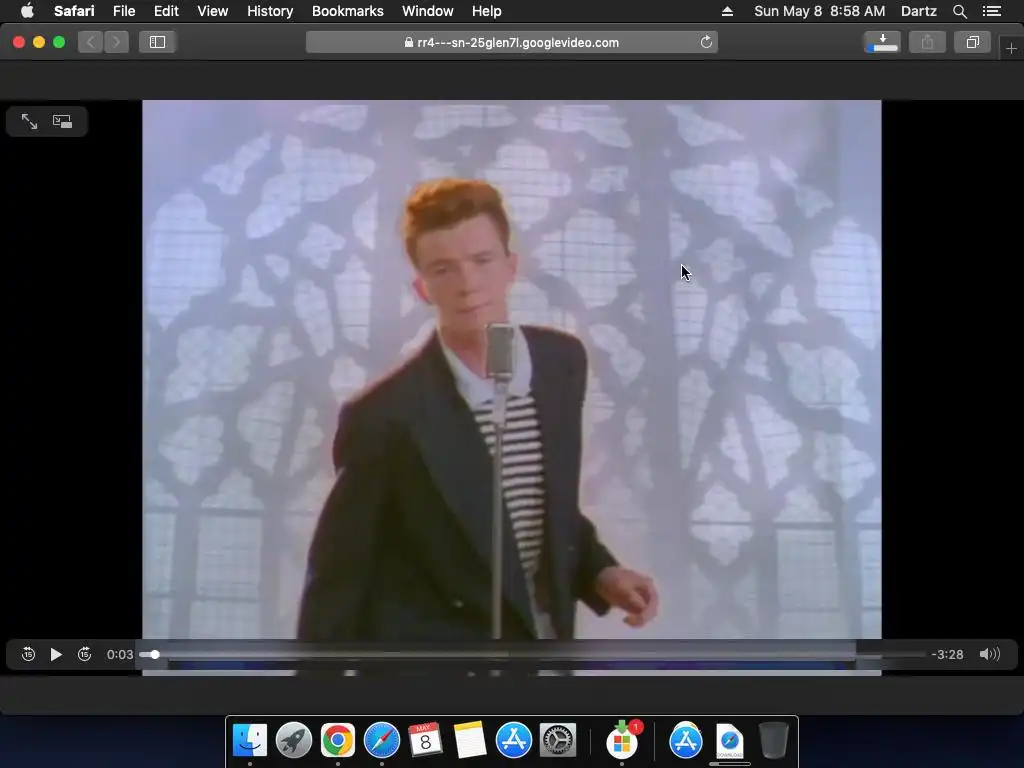This screenshot has height=768, width=1024.
Task: Open Spotlight search
Action: [959, 11]
